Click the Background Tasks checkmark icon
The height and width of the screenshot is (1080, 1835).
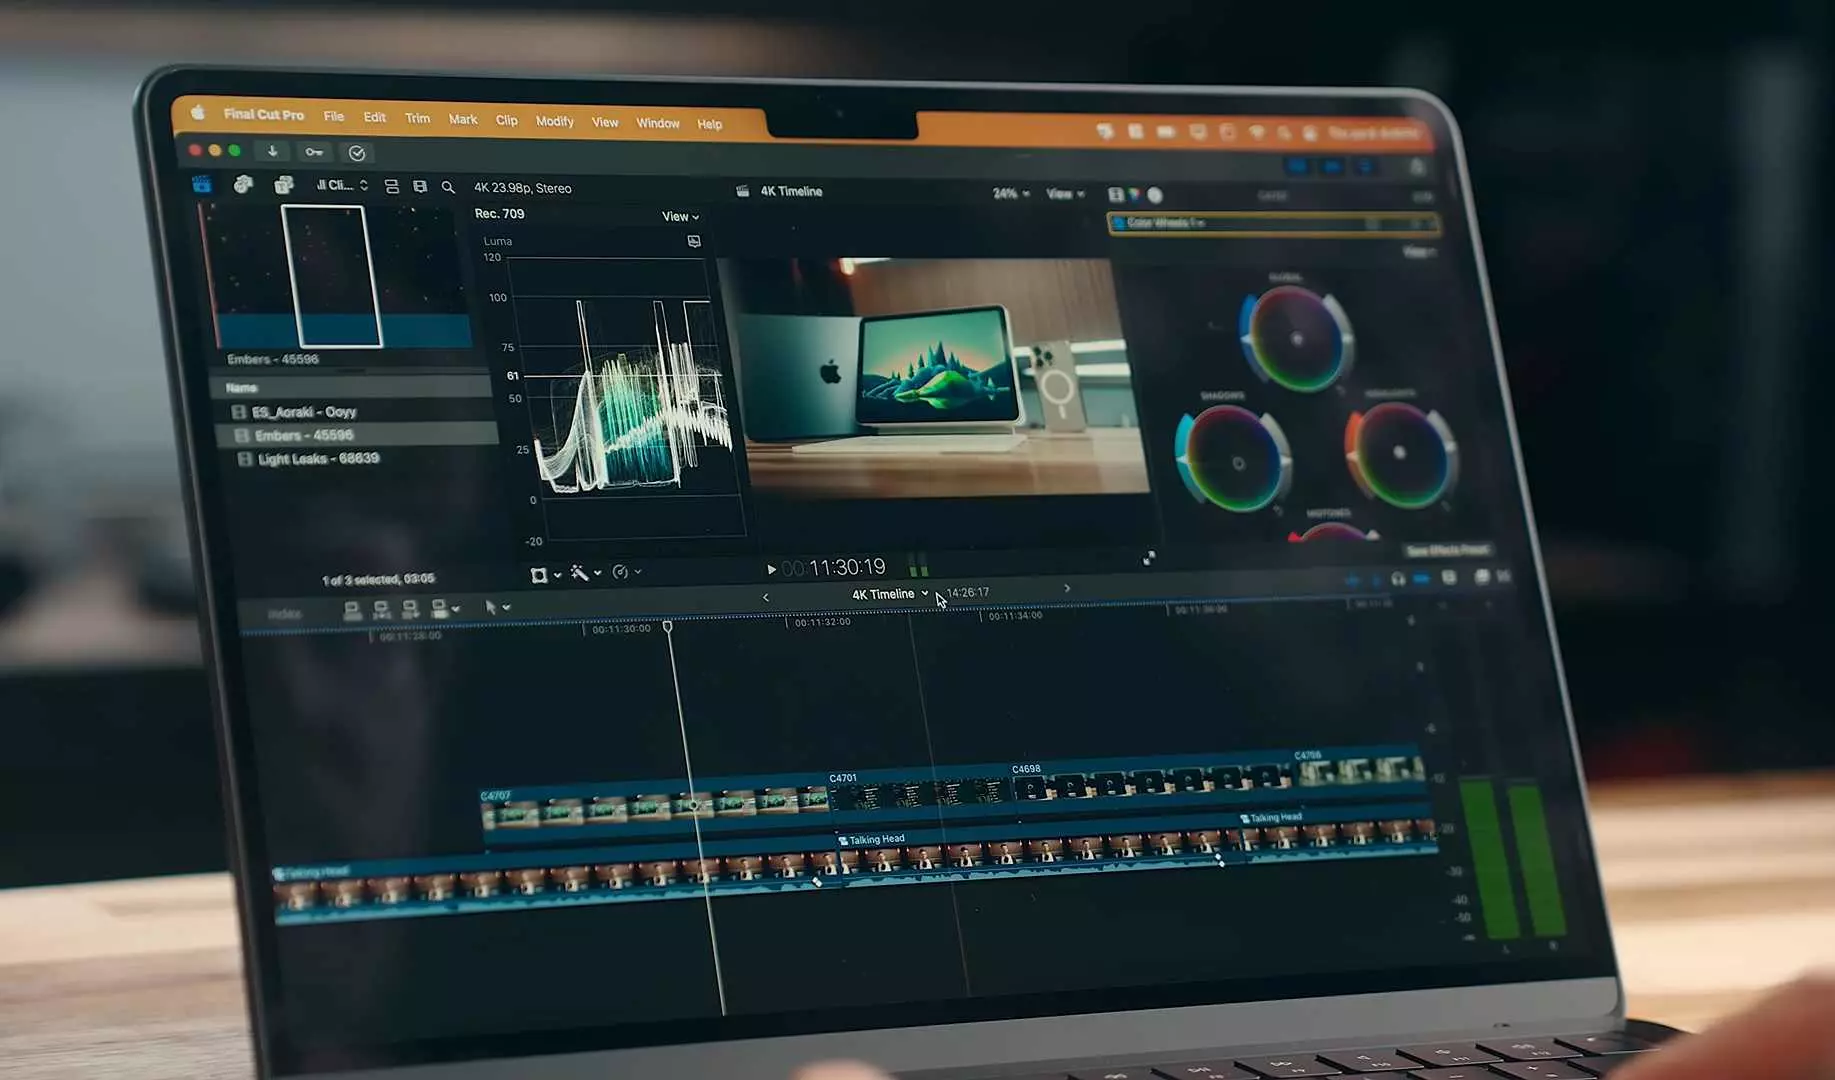[x=357, y=153]
